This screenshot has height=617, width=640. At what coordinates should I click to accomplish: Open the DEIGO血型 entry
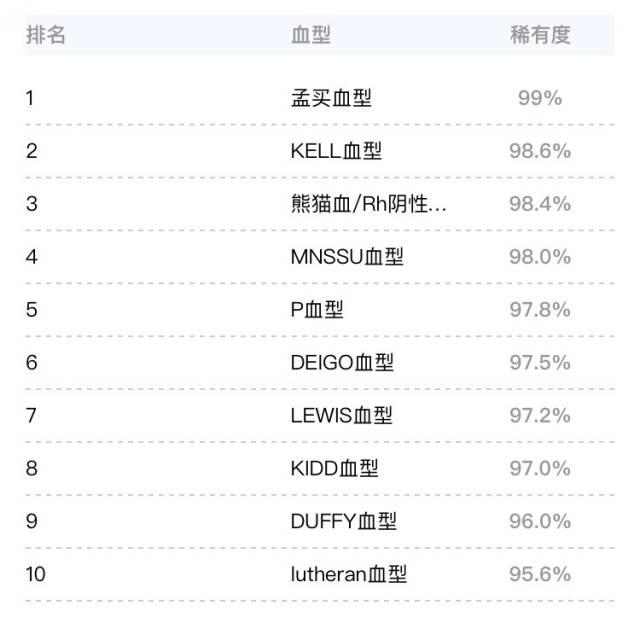(342, 363)
